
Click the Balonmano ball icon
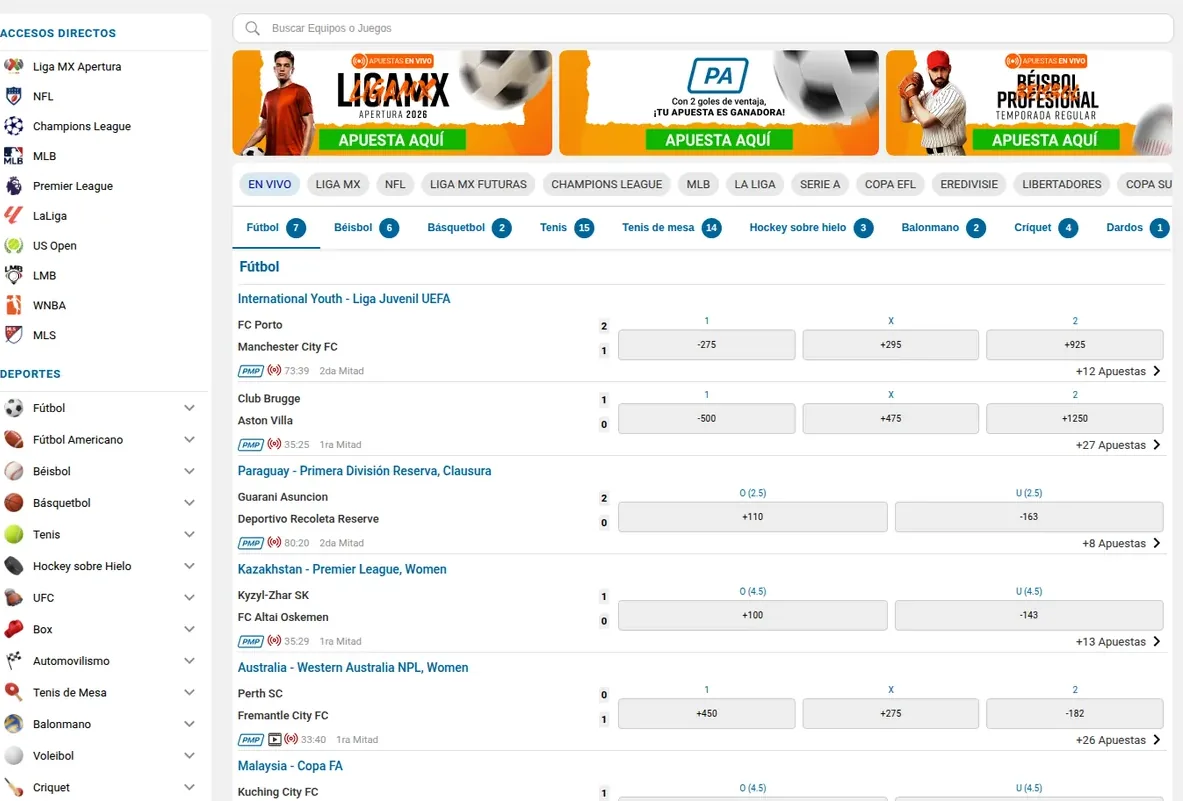tap(14, 724)
